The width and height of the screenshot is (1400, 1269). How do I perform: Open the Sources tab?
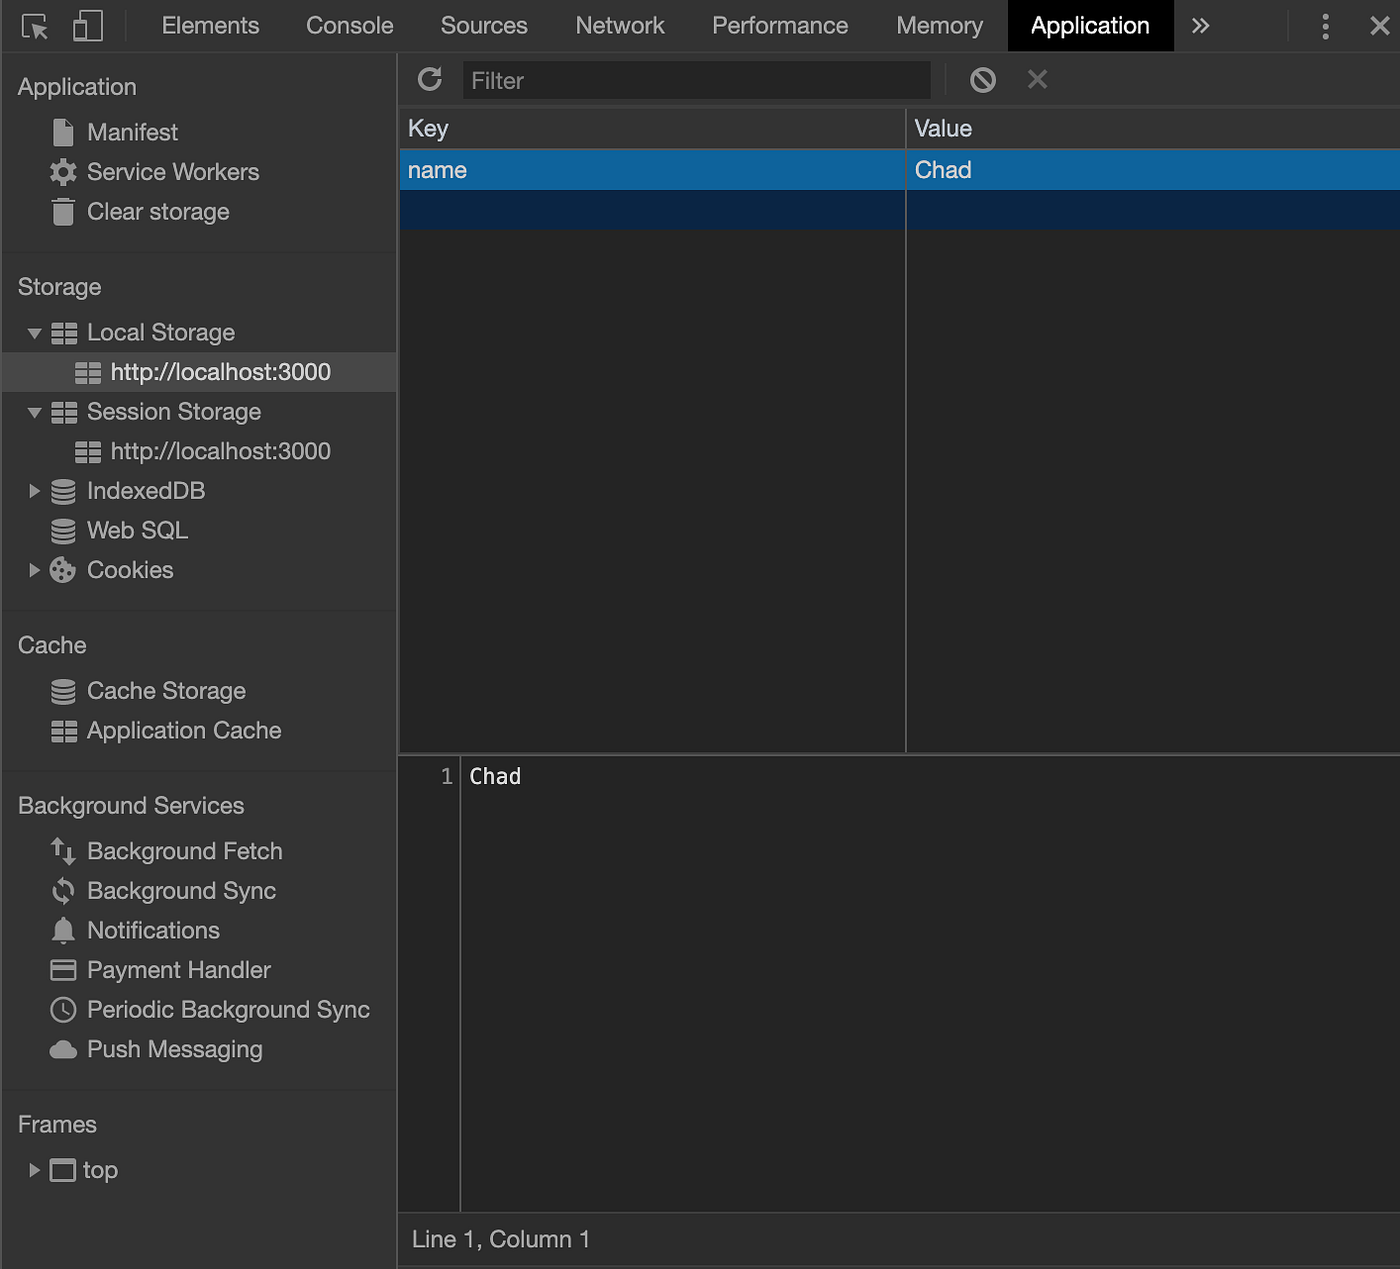pos(484,26)
